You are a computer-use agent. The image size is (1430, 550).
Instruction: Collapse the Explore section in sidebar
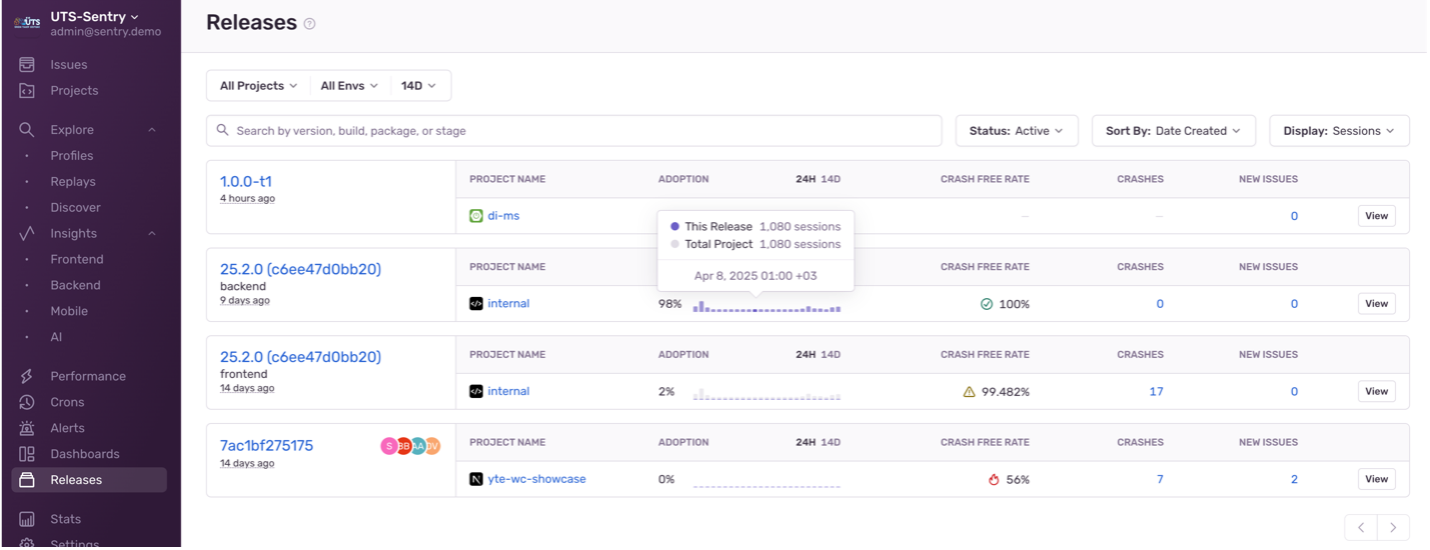click(152, 130)
